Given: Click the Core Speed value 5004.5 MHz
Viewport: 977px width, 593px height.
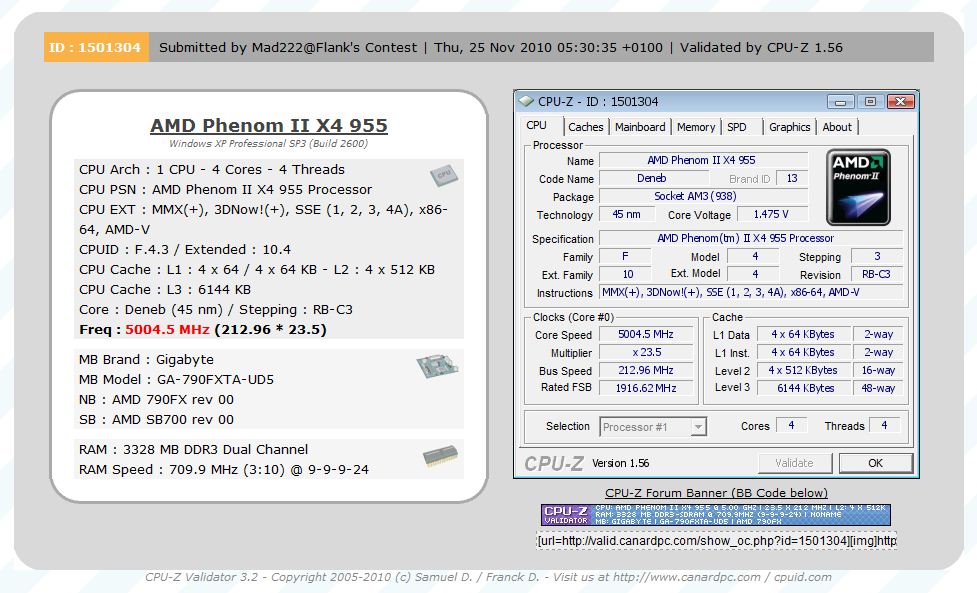Looking at the screenshot, I should tap(646, 334).
